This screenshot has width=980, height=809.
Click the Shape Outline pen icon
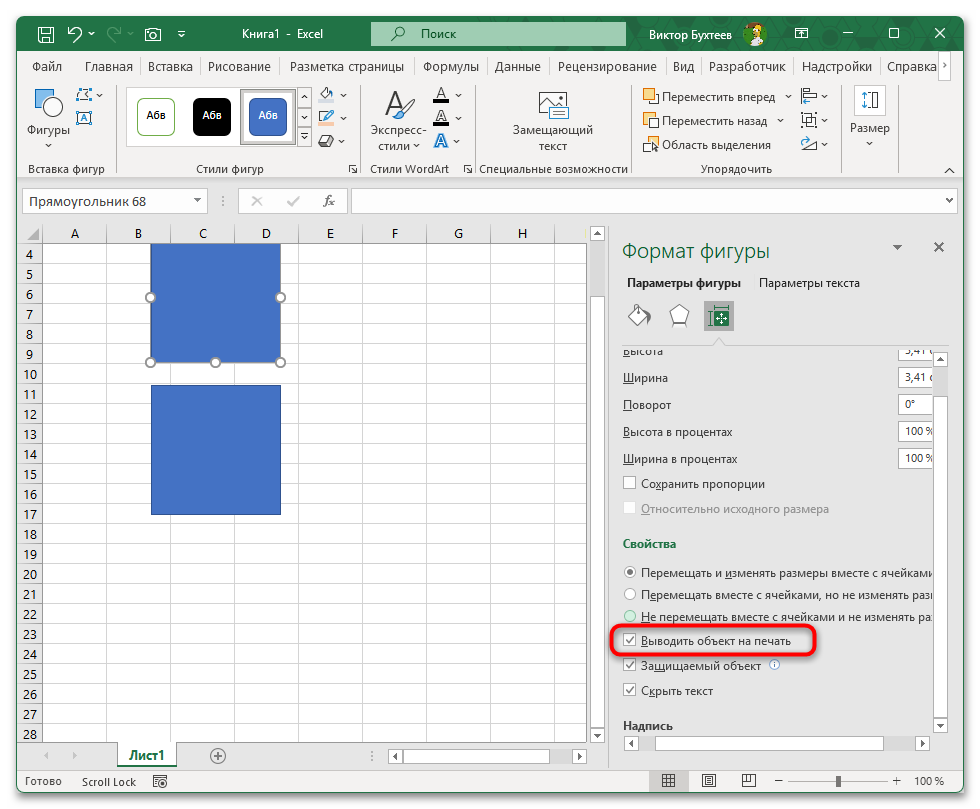click(x=326, y=118)
